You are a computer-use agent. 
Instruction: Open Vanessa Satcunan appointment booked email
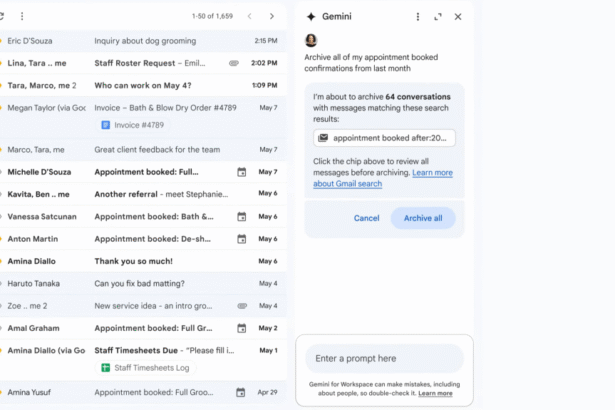[x=143, y=217]
